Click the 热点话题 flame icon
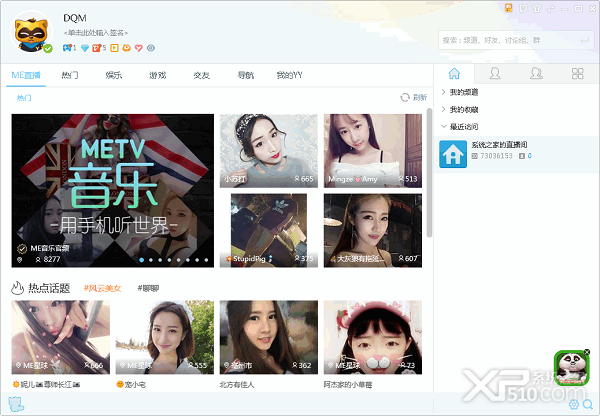The image size is (600, 416). [17, 288]
